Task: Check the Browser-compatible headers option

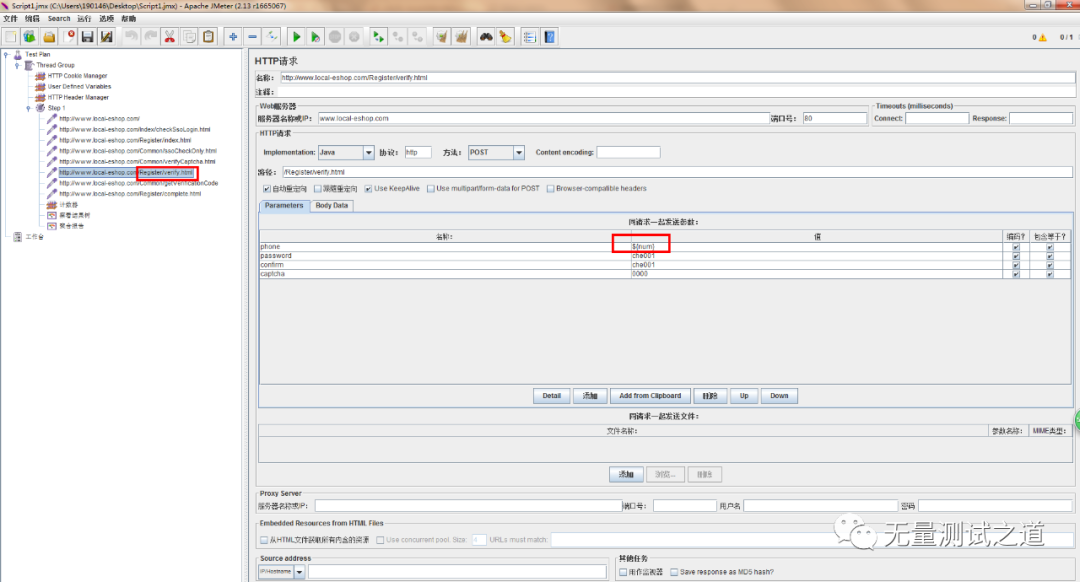Action: tap(550, 189)
